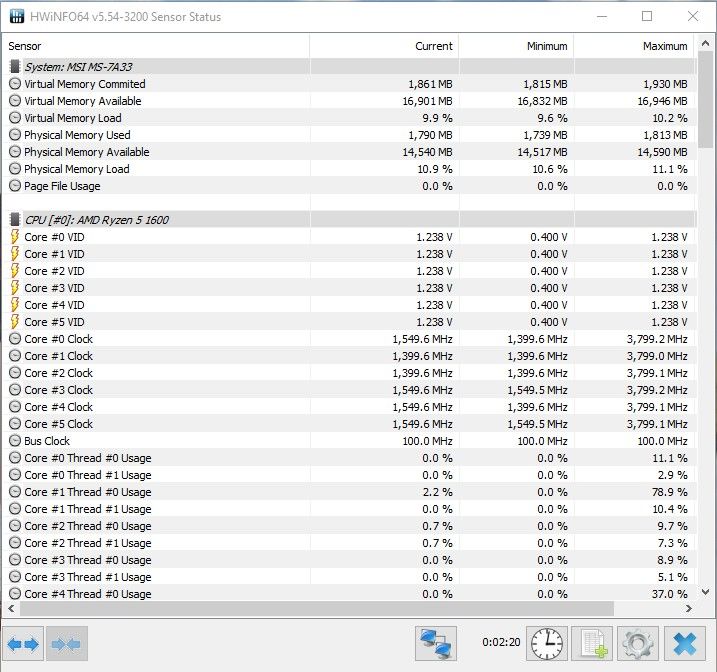The image size is (717, 672).
Task: Select Core #2 Thread #0 Usage row
Action: click(x=350, y=526)
